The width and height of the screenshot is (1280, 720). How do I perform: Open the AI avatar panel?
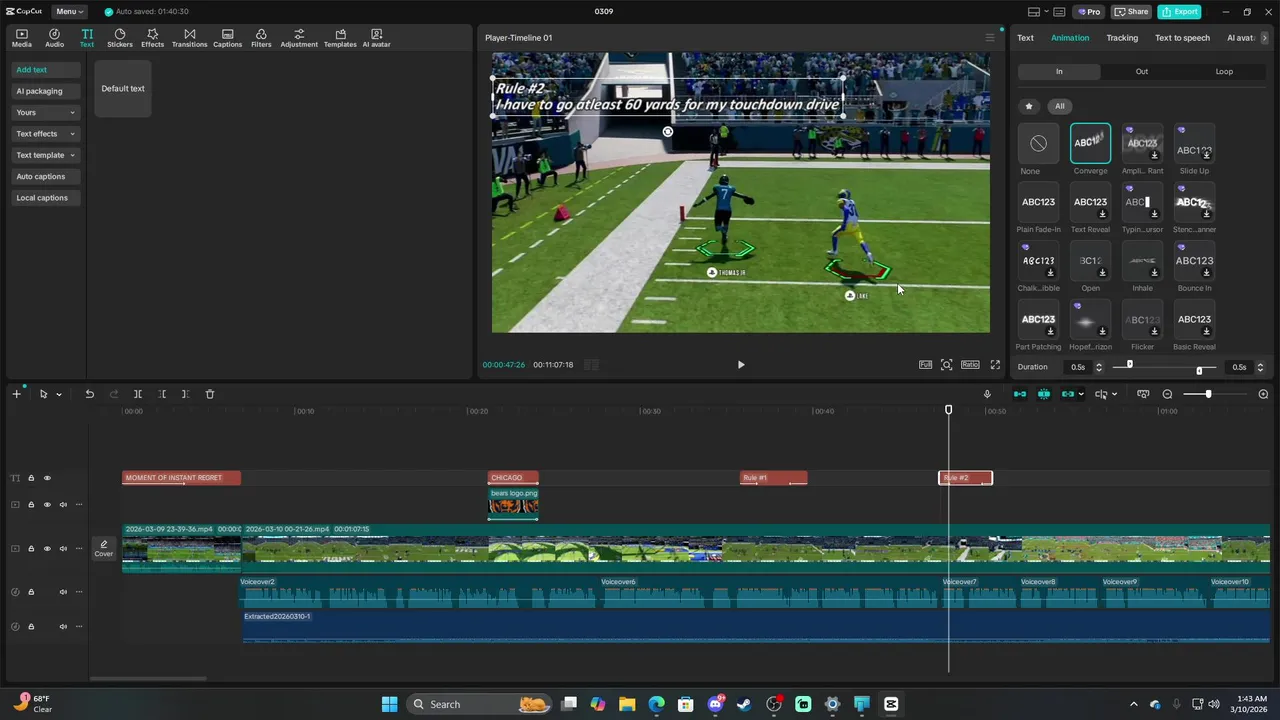(377, 38)
